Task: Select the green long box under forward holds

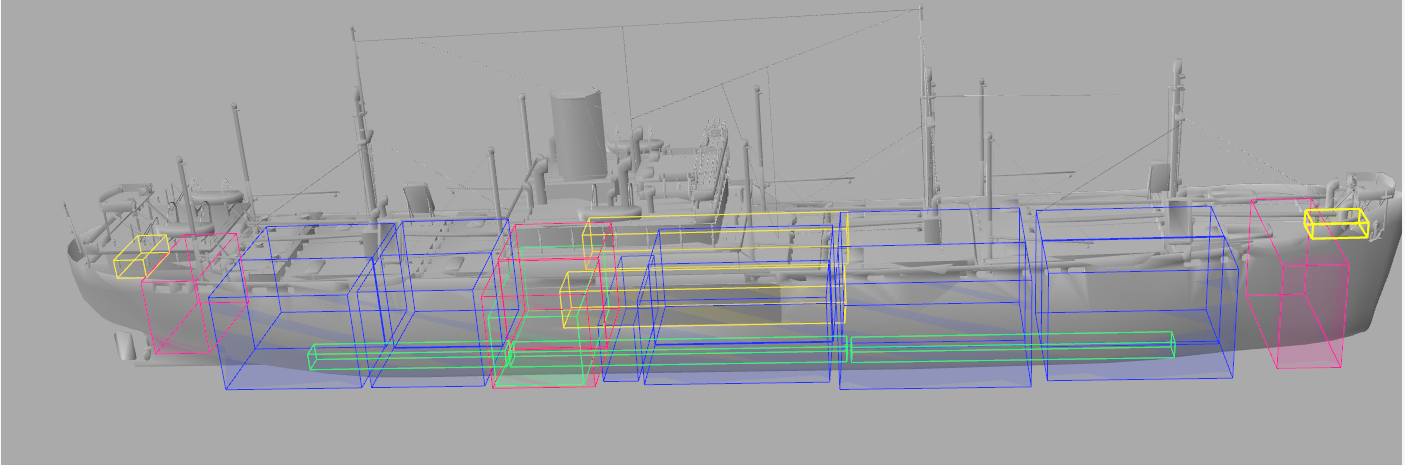Action: [1010, 348]
